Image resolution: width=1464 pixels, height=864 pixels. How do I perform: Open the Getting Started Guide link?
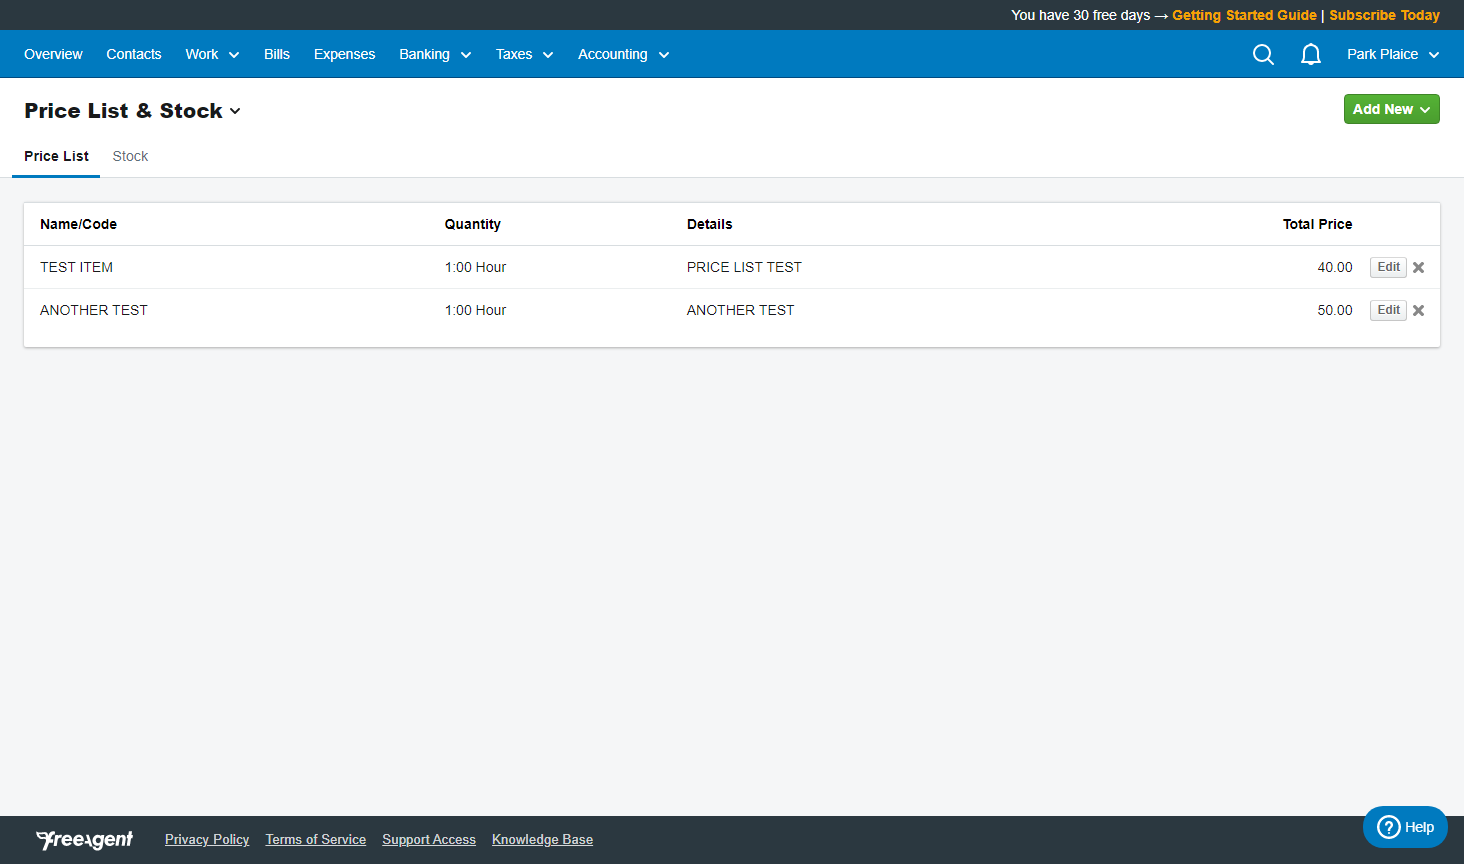1244,15
